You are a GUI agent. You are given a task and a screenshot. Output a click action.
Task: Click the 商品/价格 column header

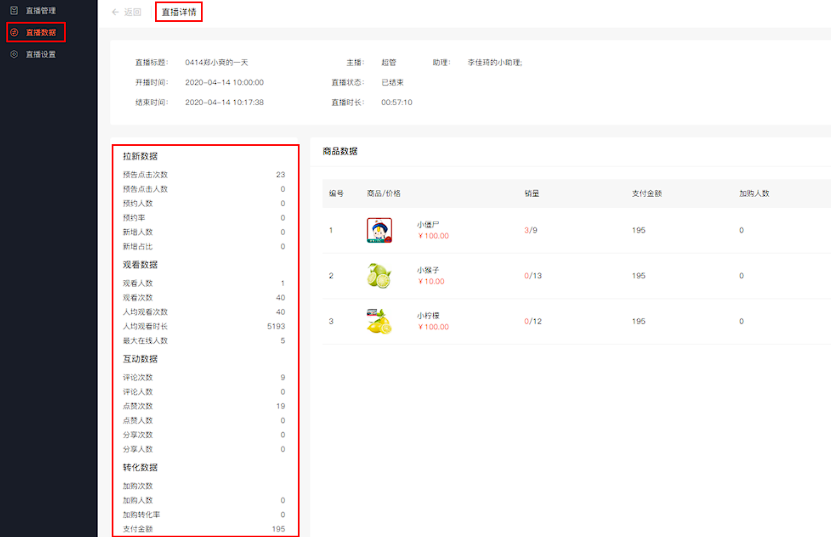tap(384, 193)
